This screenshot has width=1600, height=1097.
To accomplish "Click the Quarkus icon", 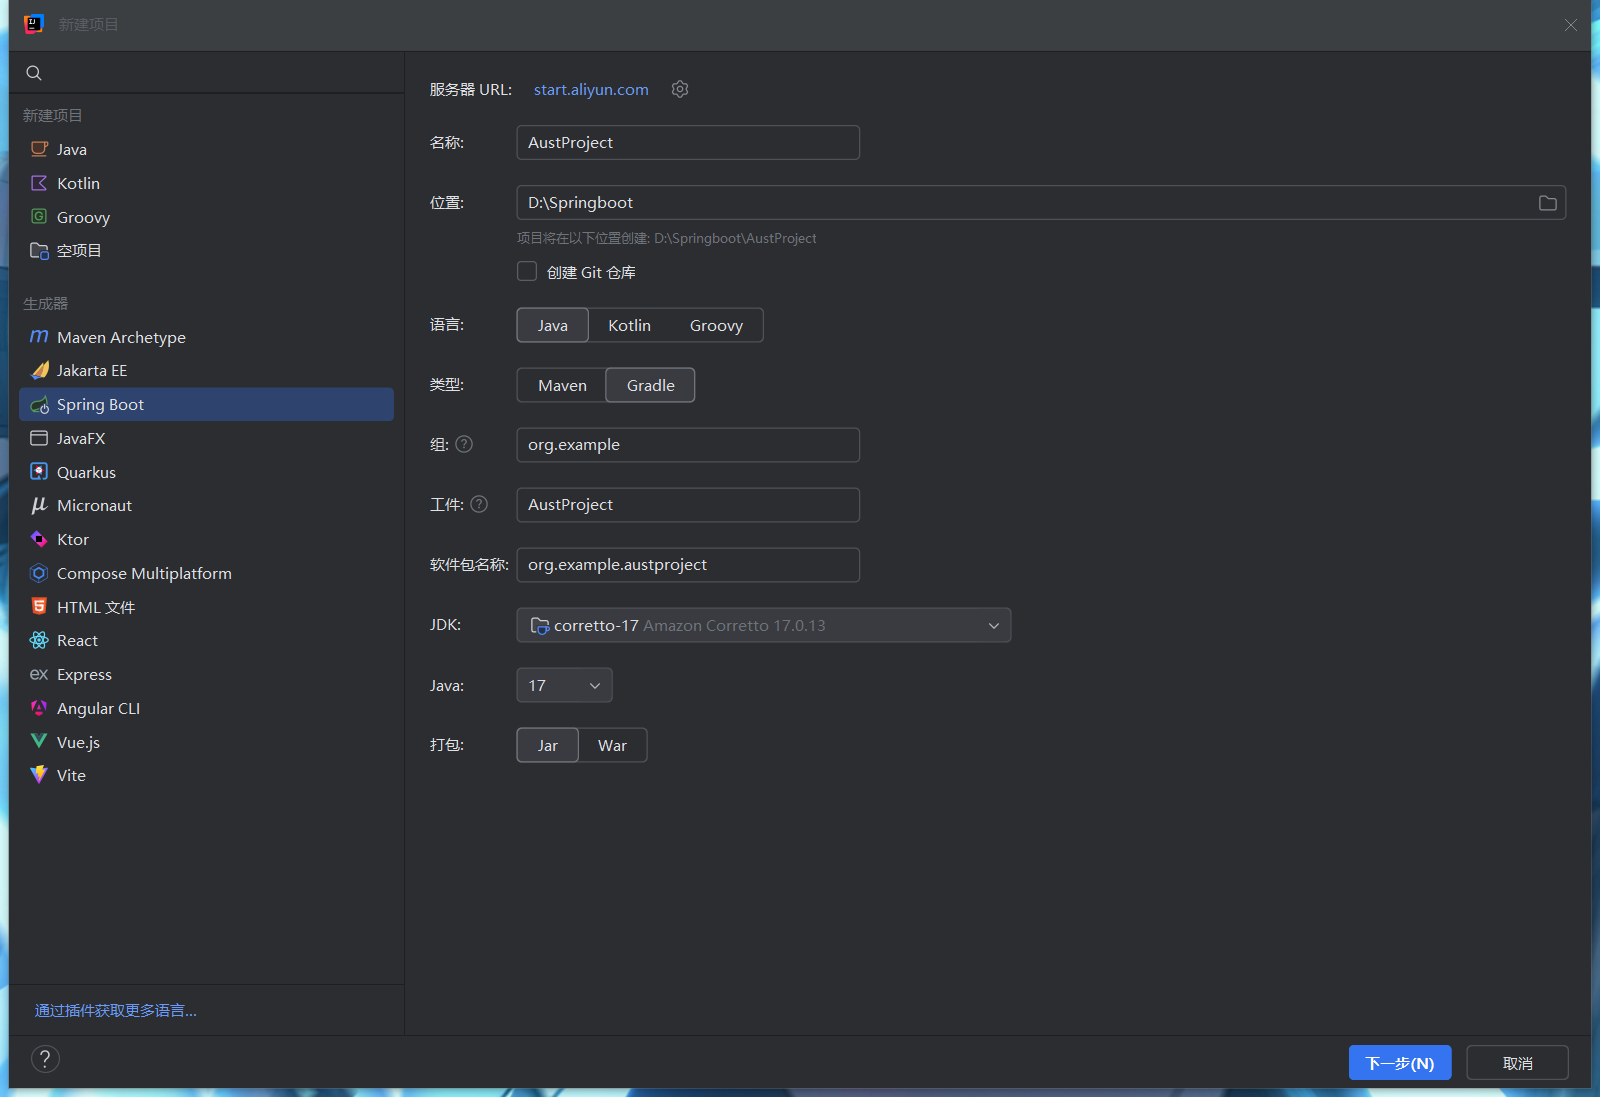I will click(x=39, y=472).
